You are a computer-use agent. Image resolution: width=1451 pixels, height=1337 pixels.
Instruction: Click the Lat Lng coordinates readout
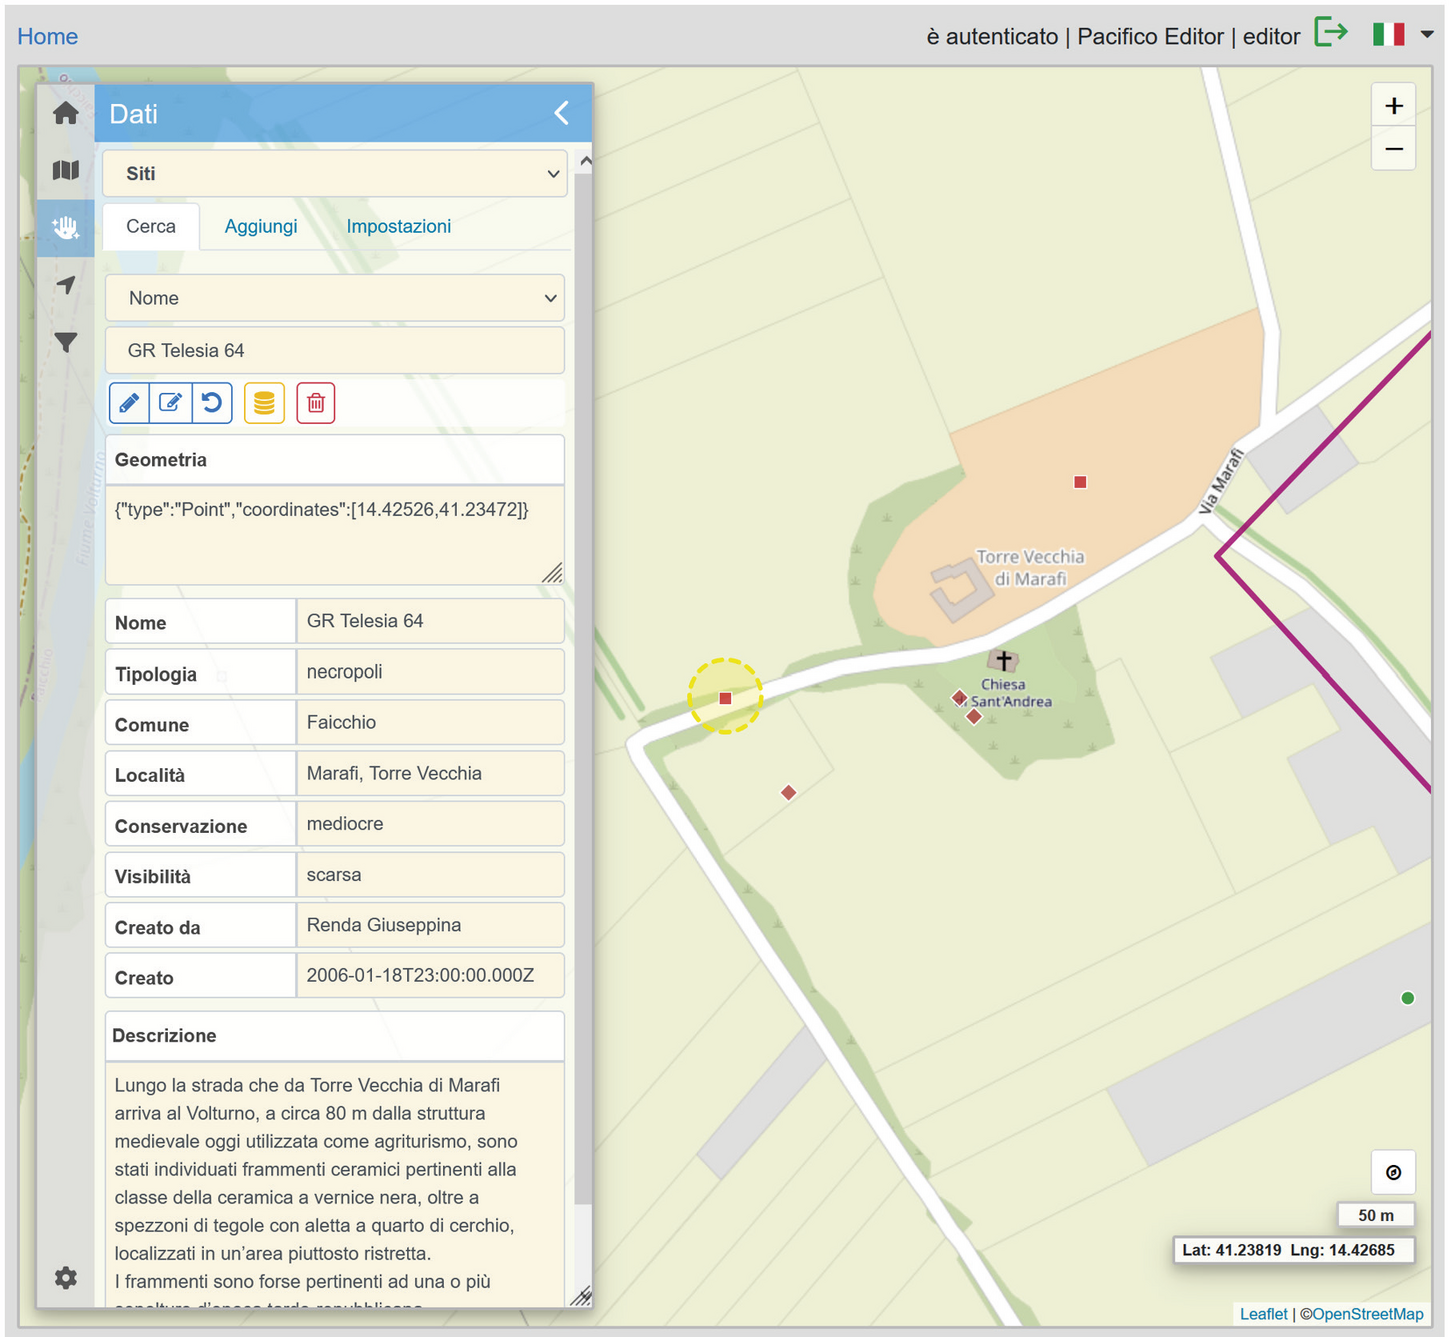click(1293, 1250)
